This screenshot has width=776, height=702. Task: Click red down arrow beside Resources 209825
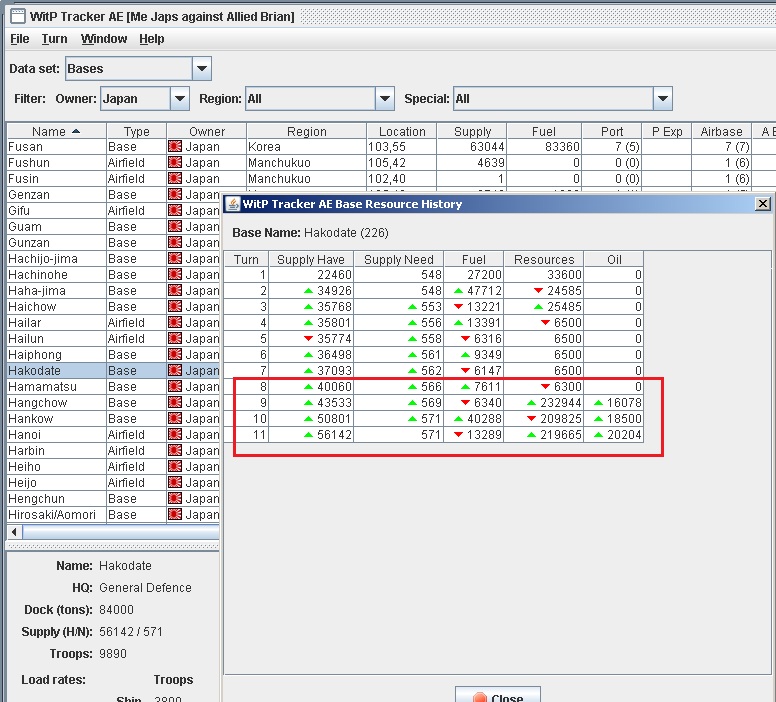coord(532,419)
